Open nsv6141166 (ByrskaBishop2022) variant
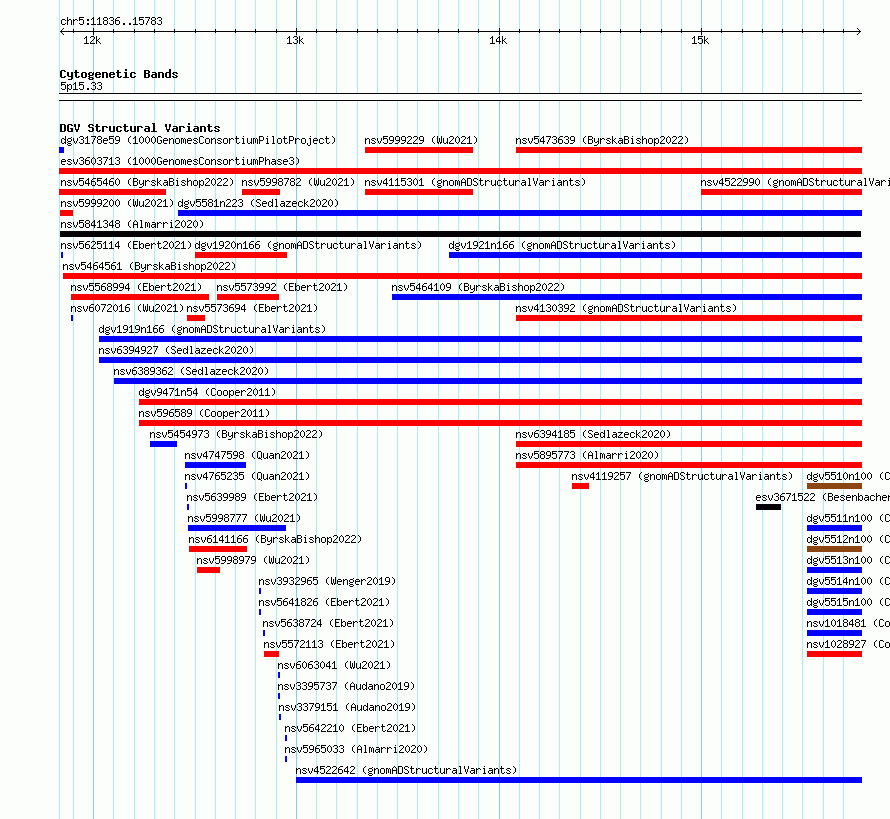890x819 pixels. point(275,539)
